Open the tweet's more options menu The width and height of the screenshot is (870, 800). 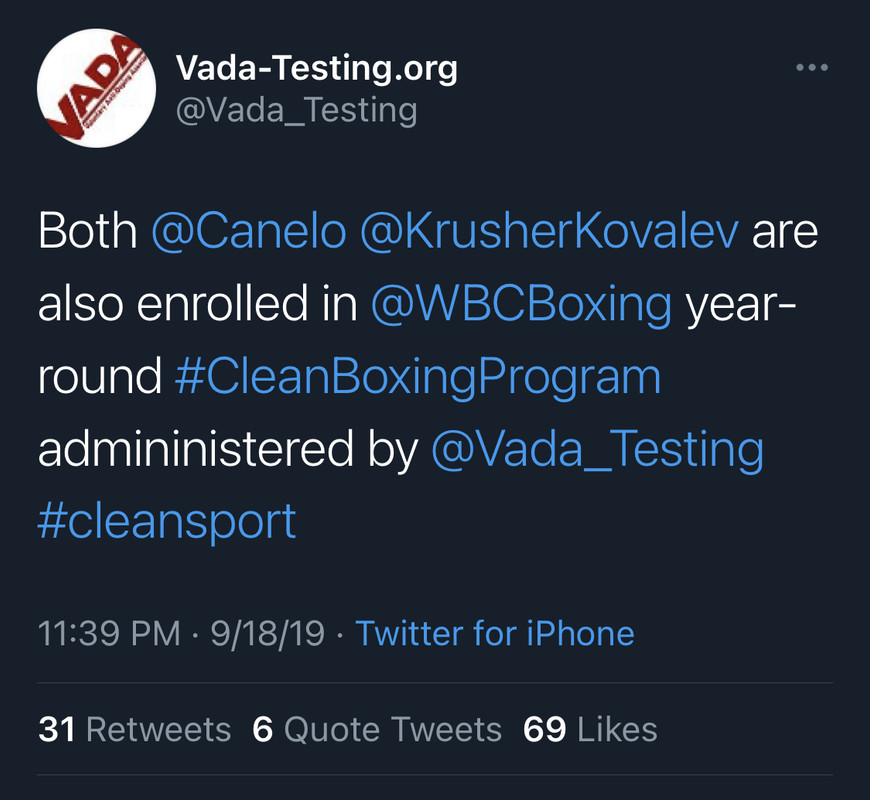pos(812,68)
